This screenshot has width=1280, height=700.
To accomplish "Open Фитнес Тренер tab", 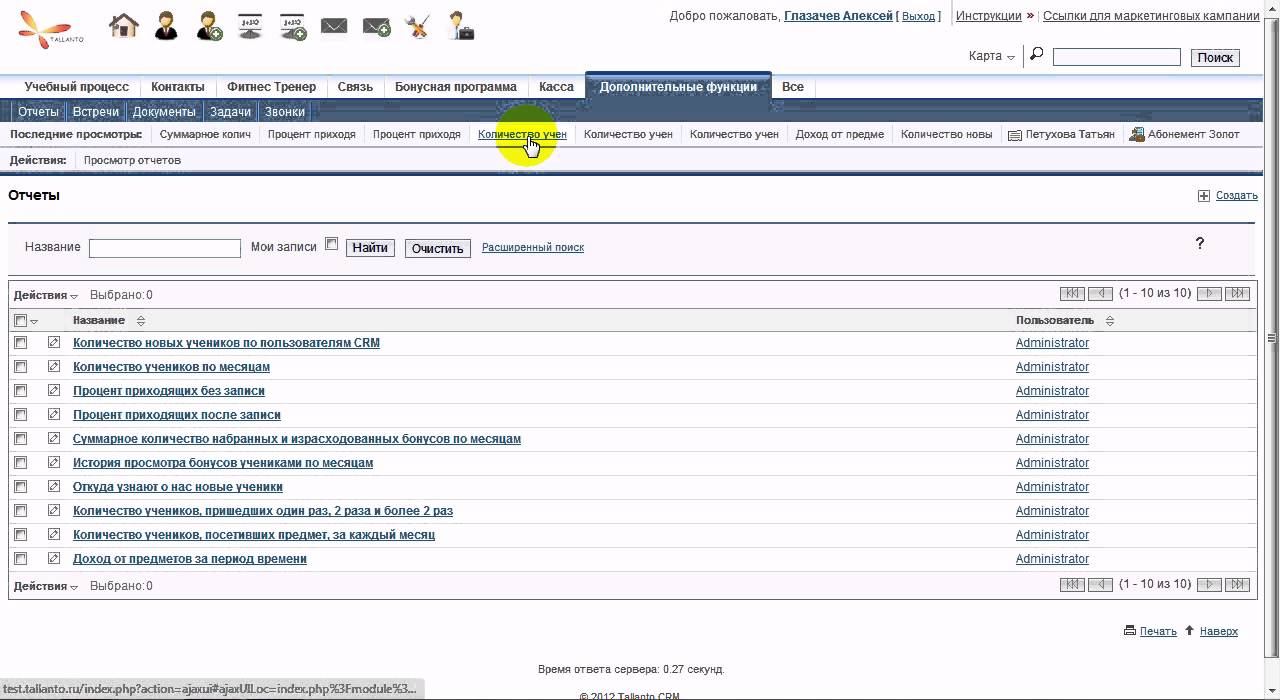I will coord(271,87).
